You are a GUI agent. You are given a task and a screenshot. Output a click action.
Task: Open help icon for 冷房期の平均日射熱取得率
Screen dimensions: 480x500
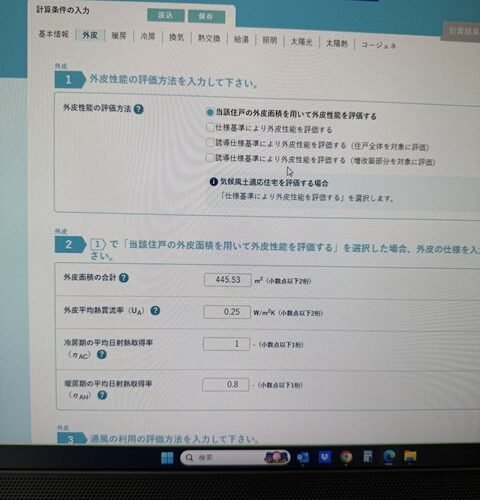tap(102, 354)
